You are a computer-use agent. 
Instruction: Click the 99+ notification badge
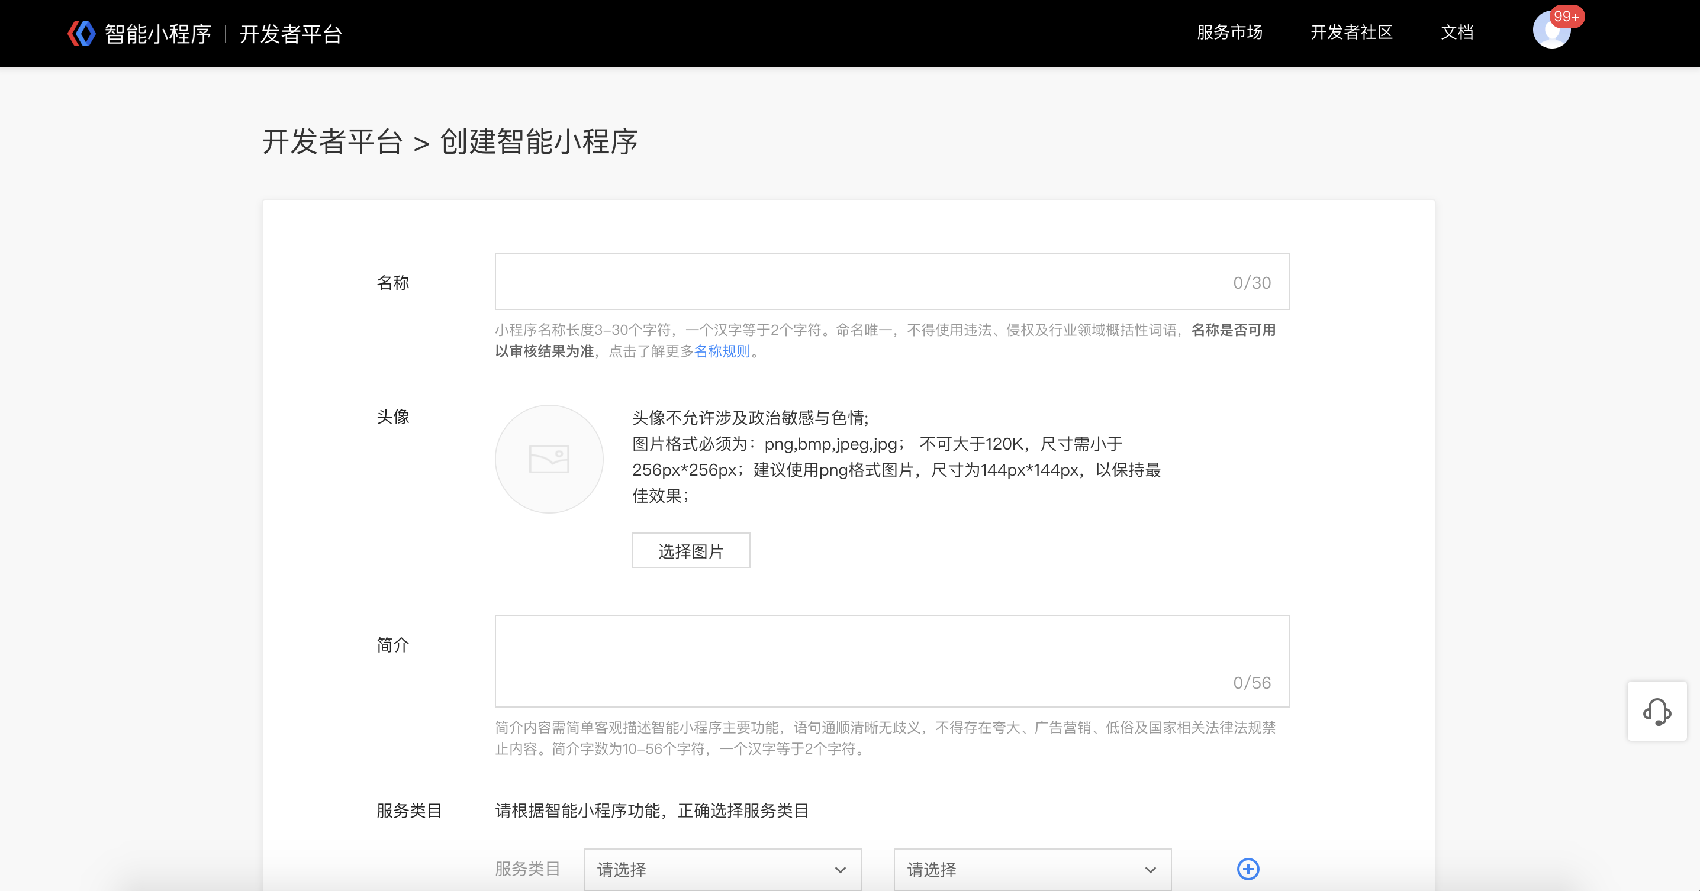[1567, 16]
